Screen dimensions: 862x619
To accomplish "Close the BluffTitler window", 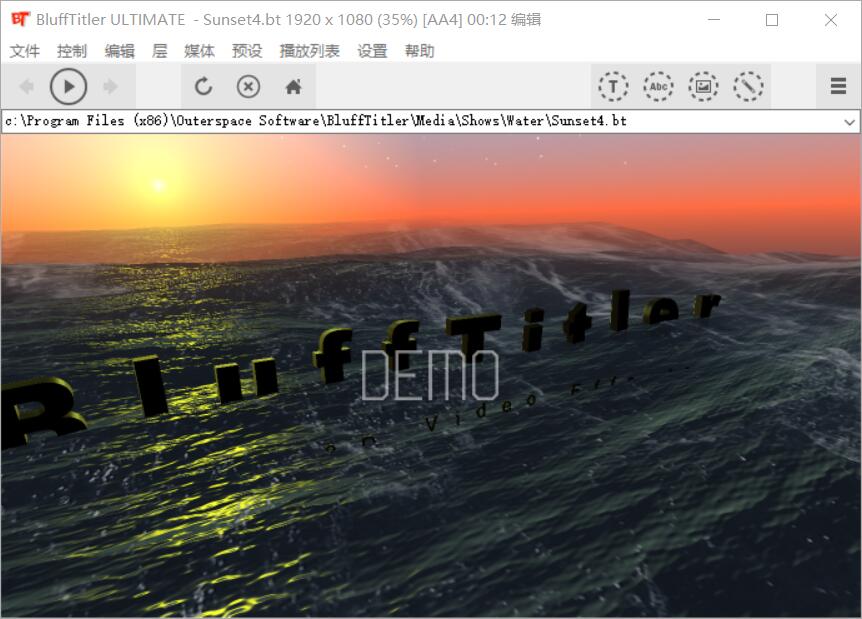I will 831,20.
